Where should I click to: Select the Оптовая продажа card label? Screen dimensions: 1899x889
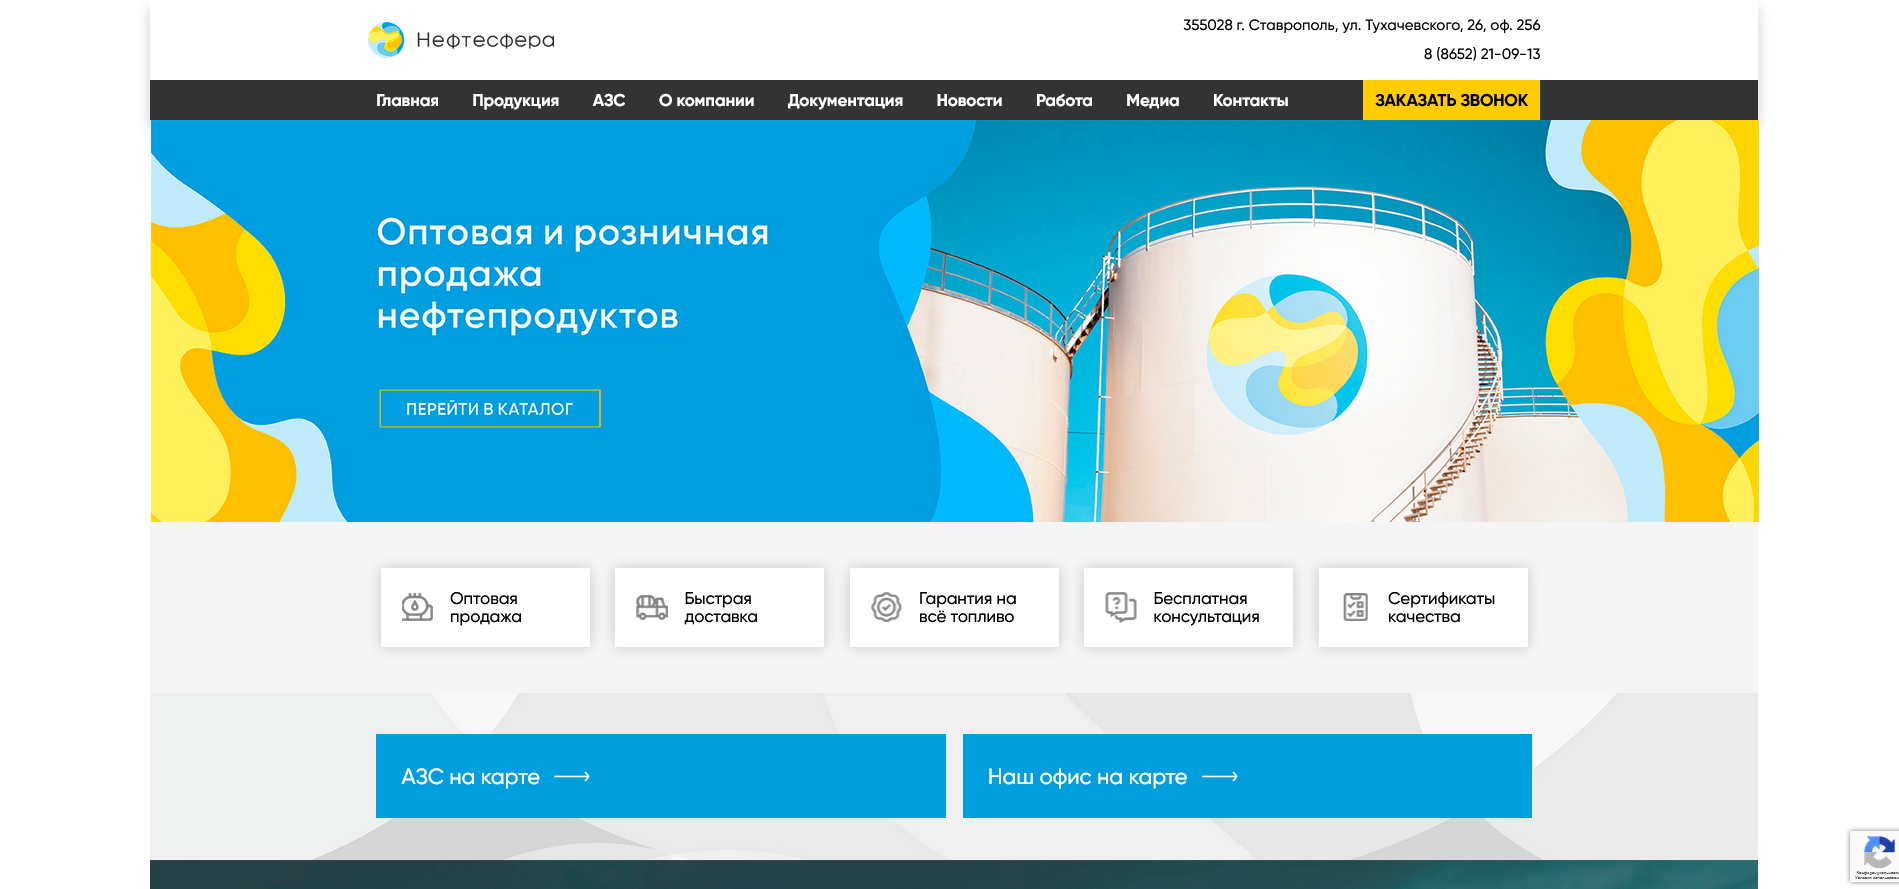485,607
